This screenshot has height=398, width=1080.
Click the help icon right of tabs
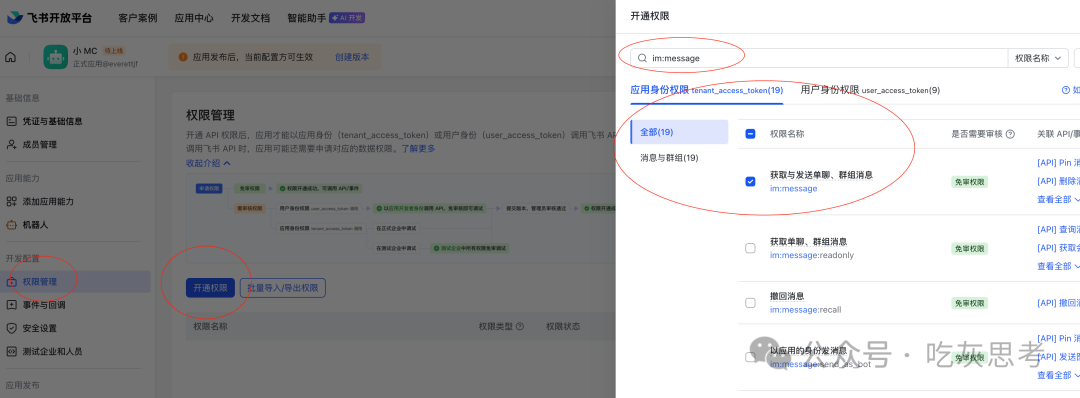click(x=1066, y=90)
